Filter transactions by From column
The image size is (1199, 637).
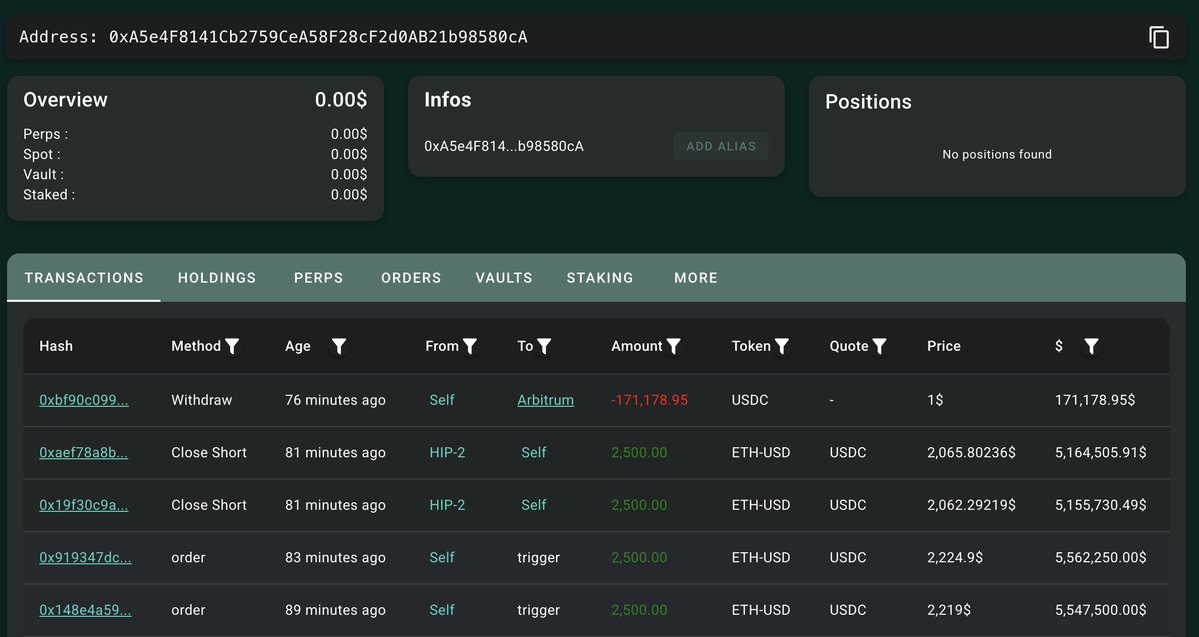(x=470, y=346)
